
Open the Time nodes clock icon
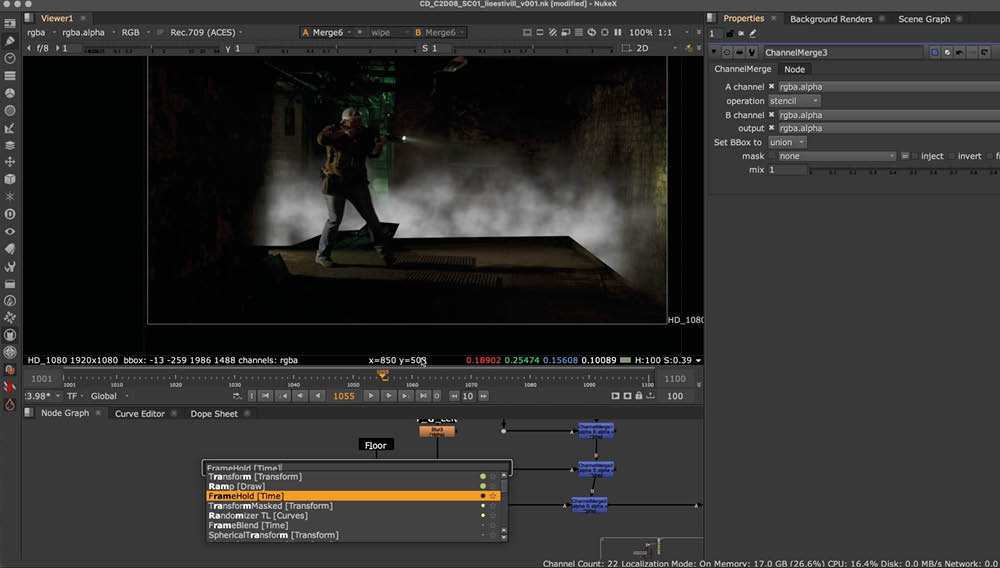[x=10, y=58]
